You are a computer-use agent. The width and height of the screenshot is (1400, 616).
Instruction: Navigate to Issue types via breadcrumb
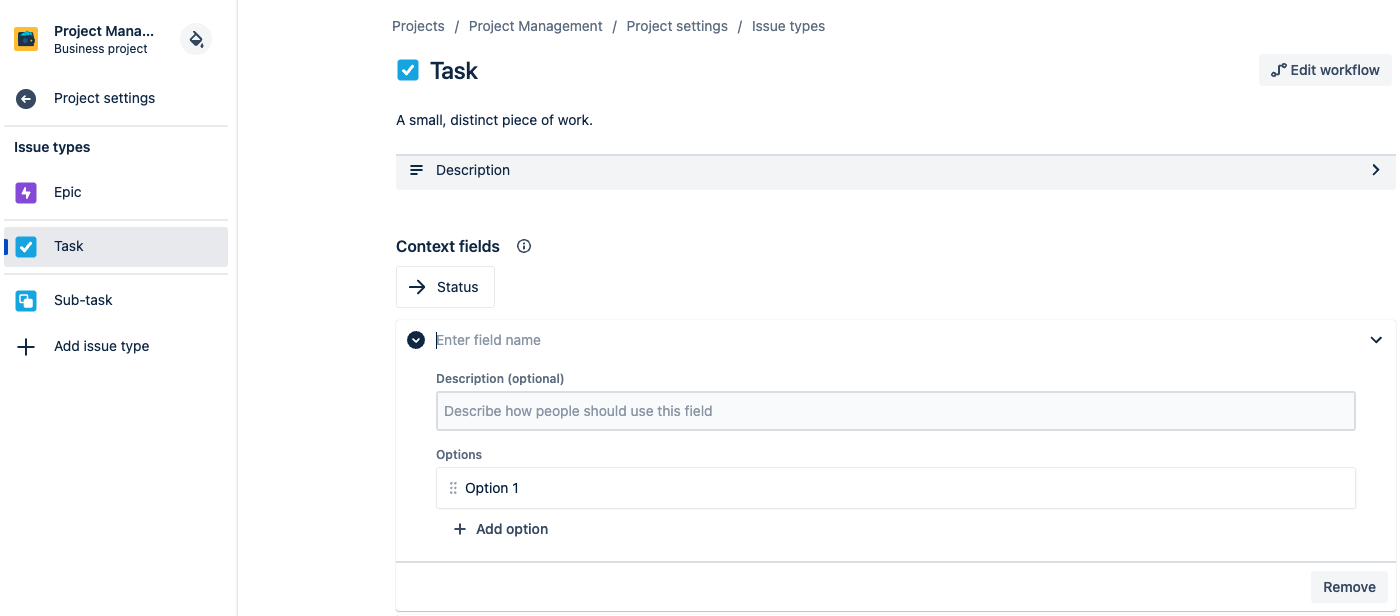[x=789, y=25]
